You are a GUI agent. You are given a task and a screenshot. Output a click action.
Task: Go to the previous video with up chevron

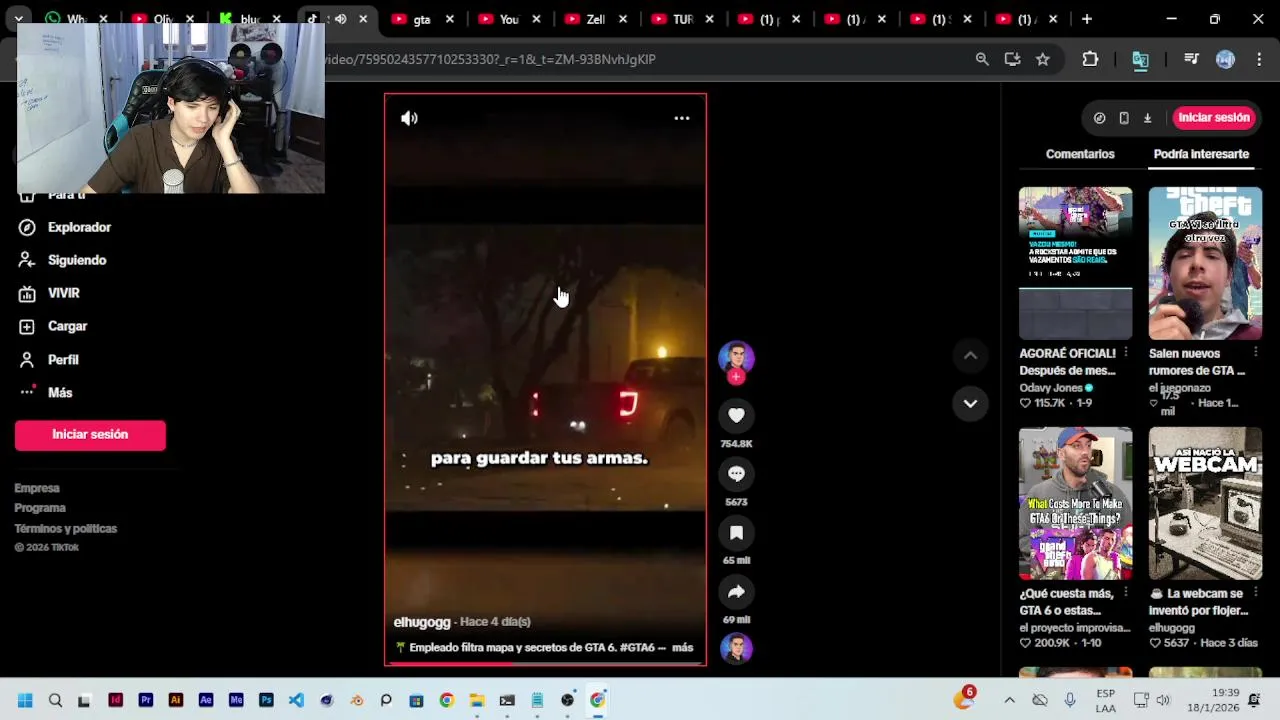tap(970, 356)
